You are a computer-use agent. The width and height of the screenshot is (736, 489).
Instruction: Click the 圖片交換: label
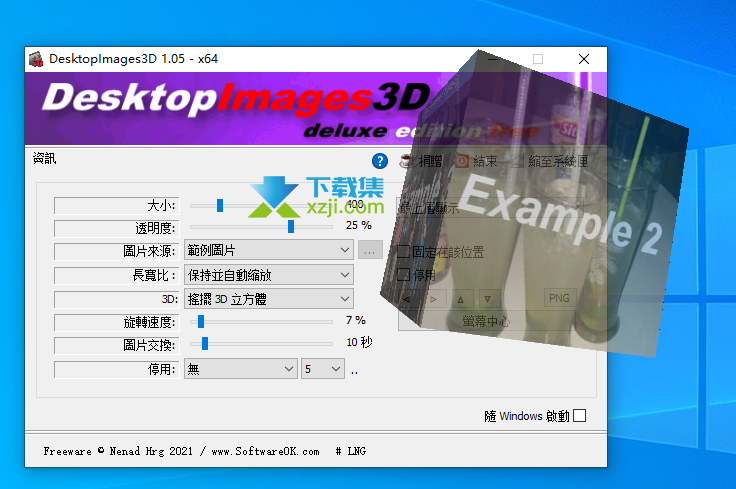[116, 345]
